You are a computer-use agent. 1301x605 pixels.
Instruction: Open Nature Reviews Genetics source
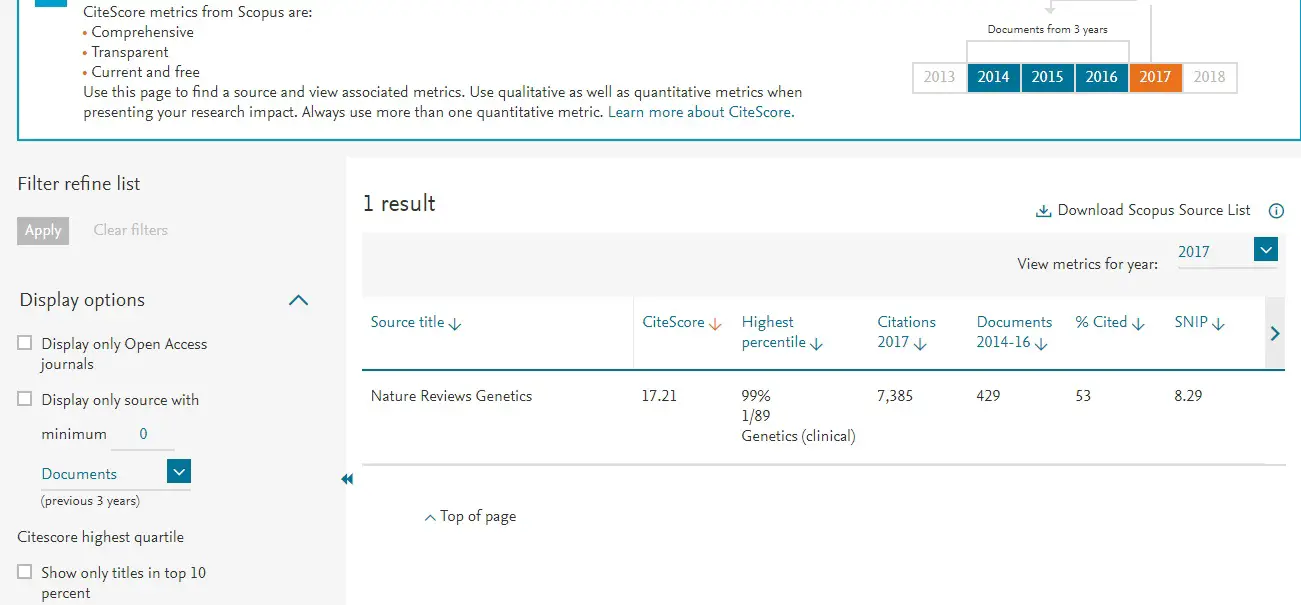pyautogui.click(x=451, y=396)
